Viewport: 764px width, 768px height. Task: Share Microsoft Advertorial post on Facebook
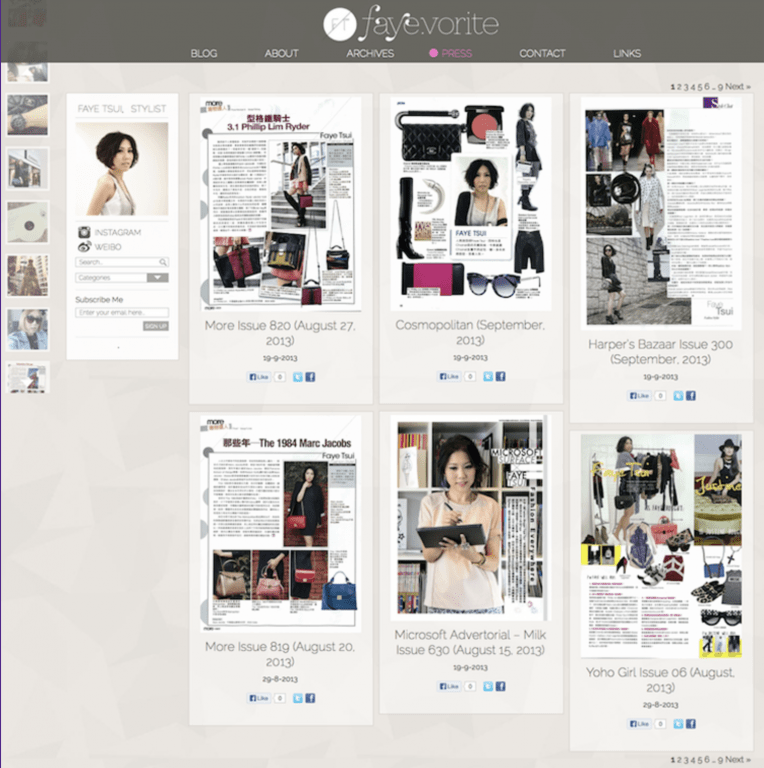coord(500,686)
